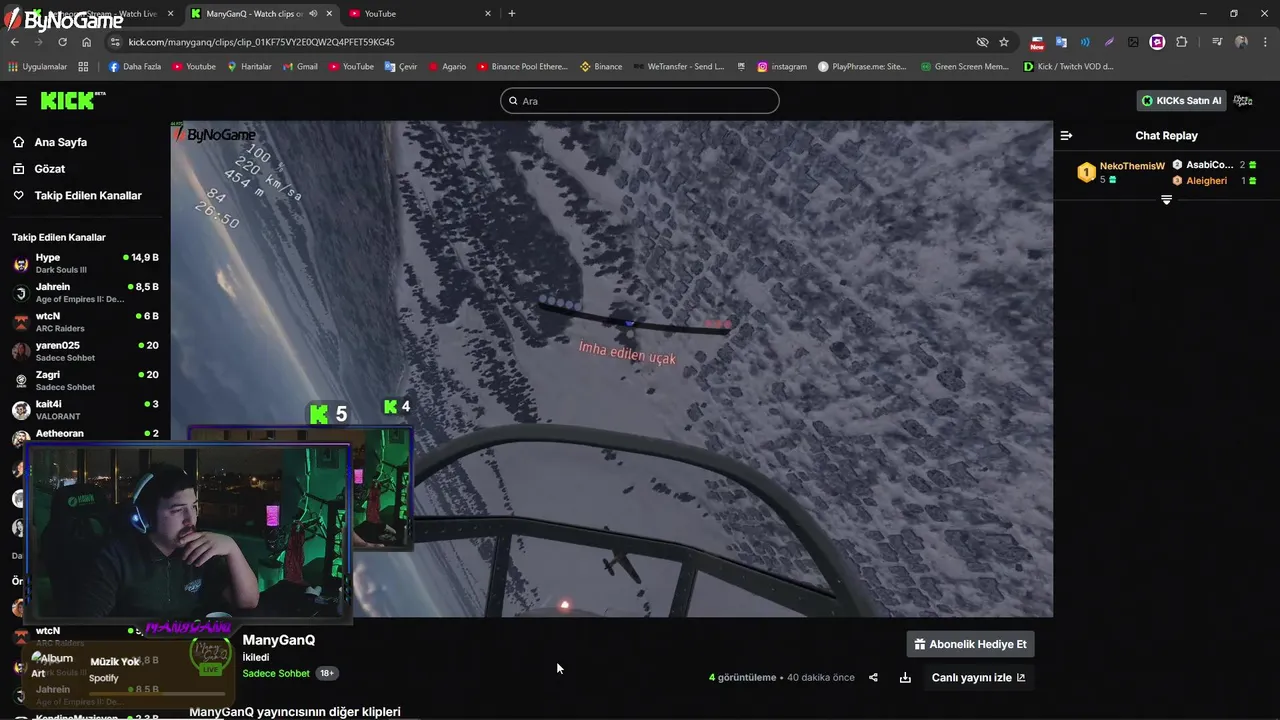Open the Çevir translate bookmark
Image resolution: width=1280 pixels, height=720 pixels.
(401, 67)
